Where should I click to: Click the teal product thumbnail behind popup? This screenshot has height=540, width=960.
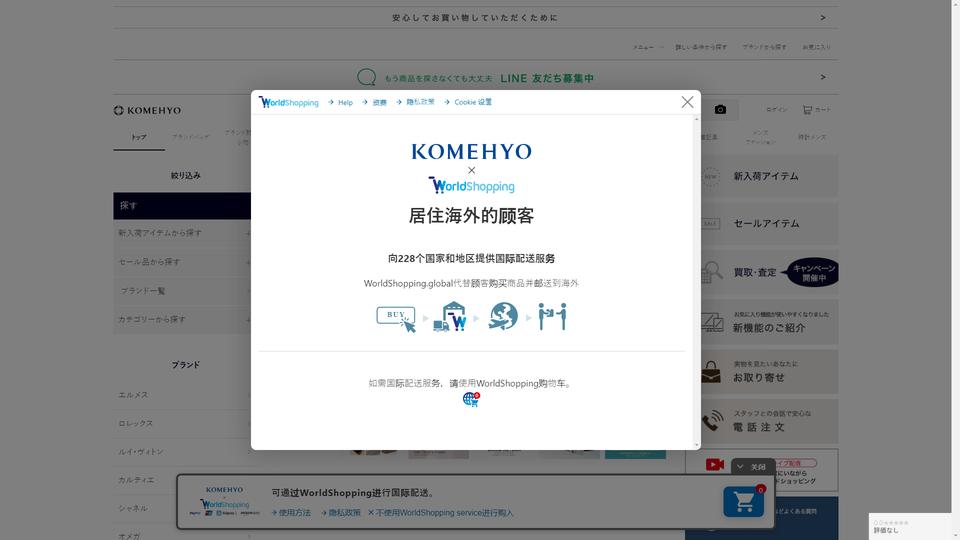pos(635,454)
